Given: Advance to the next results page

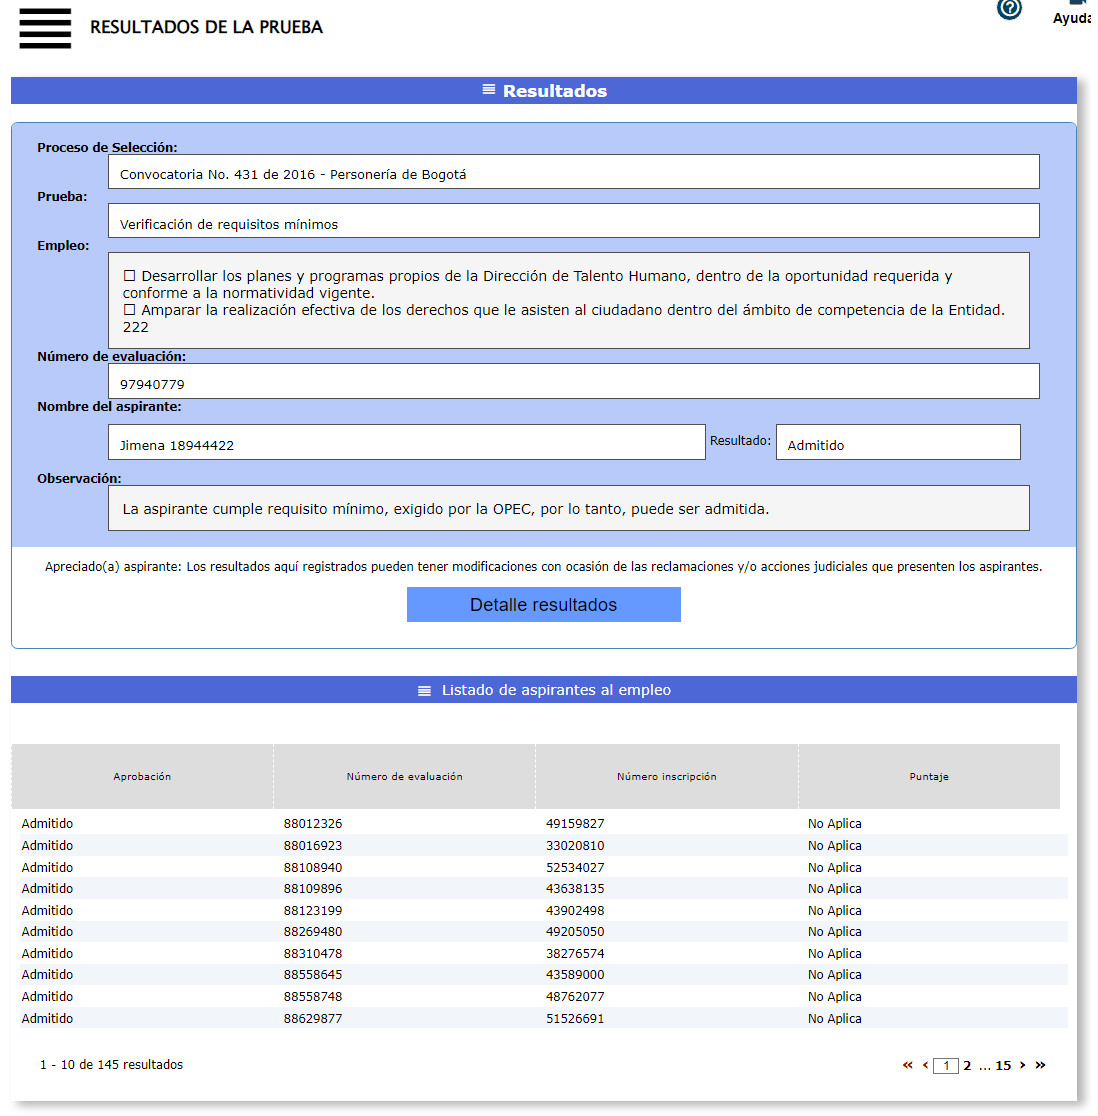Looking at the screenshot, I should [1022, 1065].
